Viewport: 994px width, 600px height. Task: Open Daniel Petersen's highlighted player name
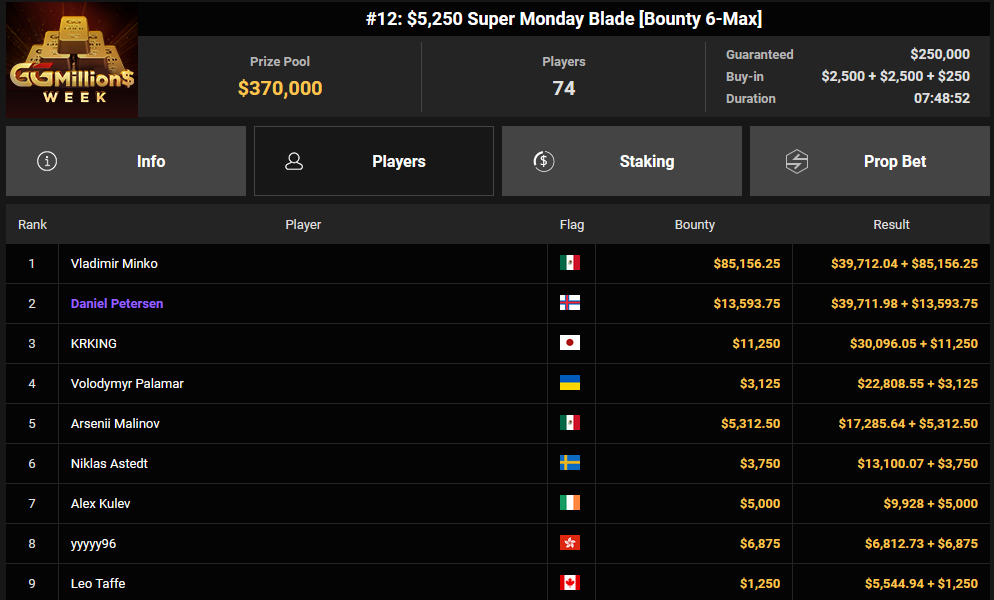[x=117, y=303]
